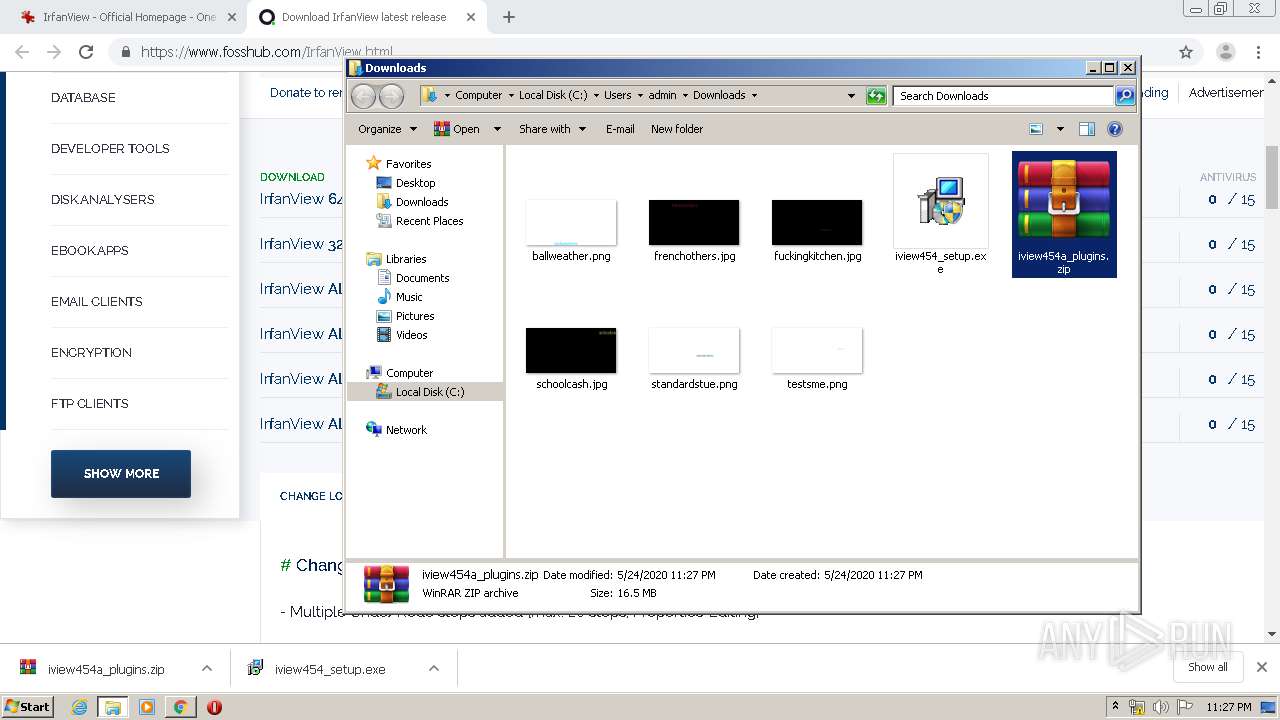Viewport: 1280px width, 720px height.
Task: Click DEVELOPER TOOLS category link
Action: (110, 149)
